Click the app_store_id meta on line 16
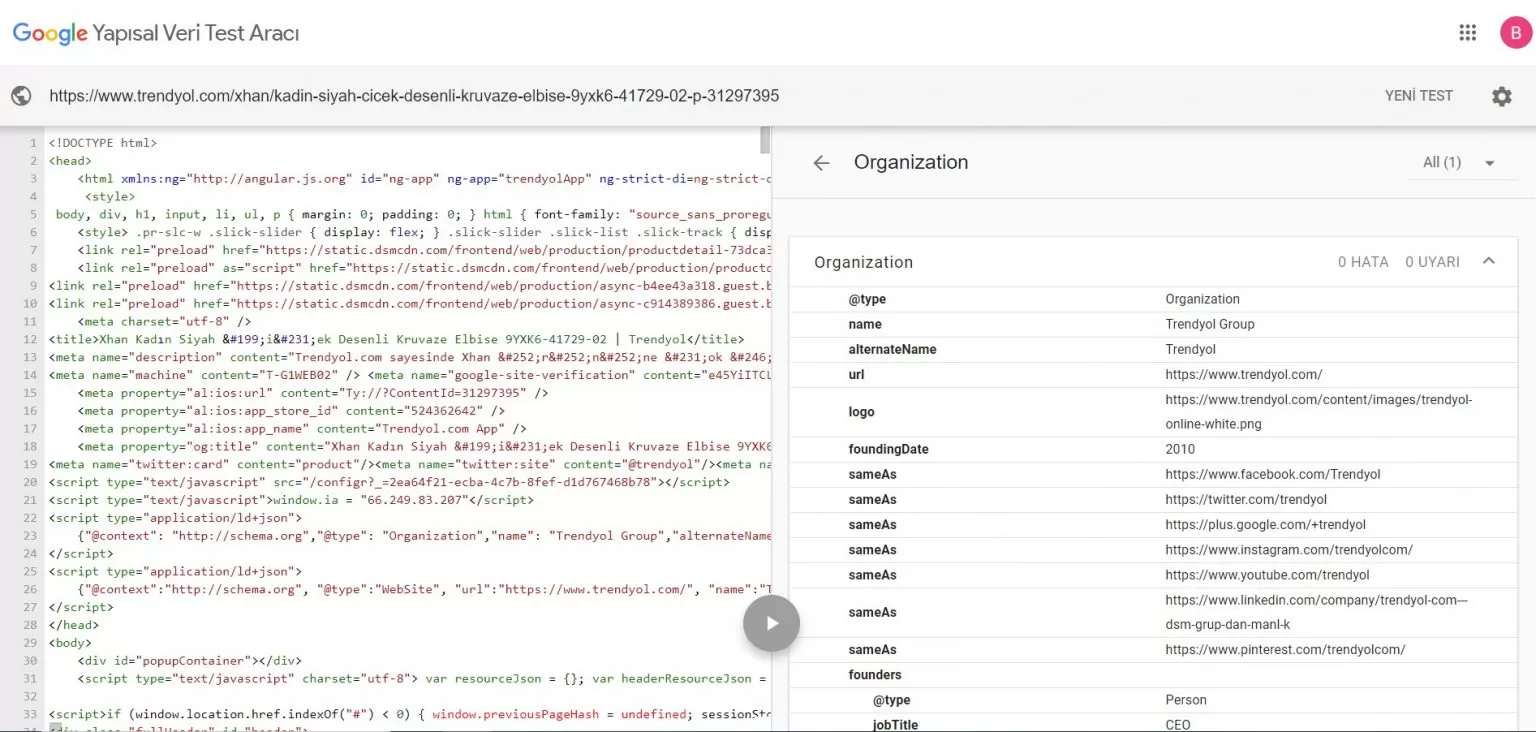The height and width of the screenshot is (732, 1536). [x=291, y=411]
